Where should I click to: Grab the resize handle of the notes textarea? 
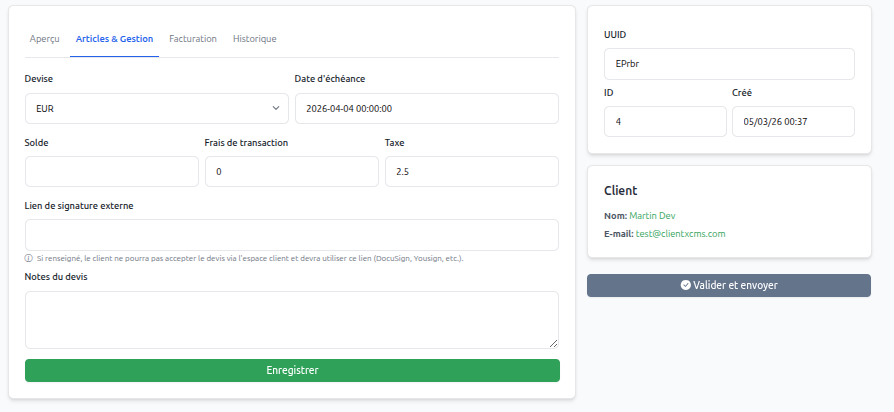pyautogui.click(x=554, y=344)
